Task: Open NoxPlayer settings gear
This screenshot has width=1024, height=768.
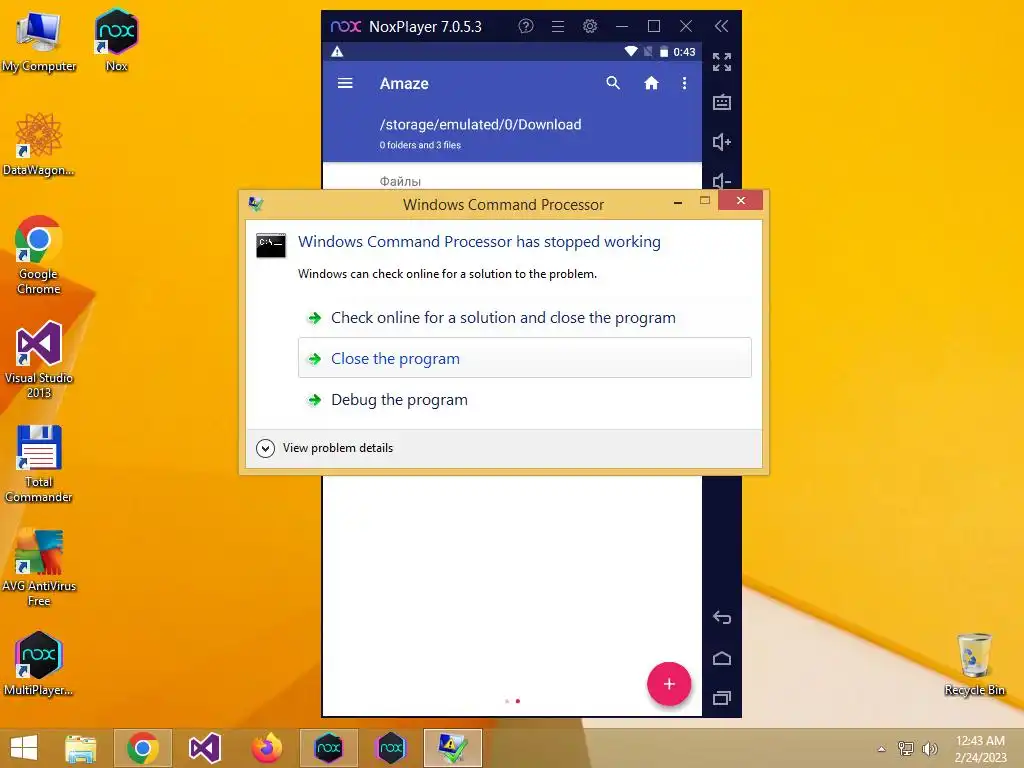Action: (x=590, y=26)
